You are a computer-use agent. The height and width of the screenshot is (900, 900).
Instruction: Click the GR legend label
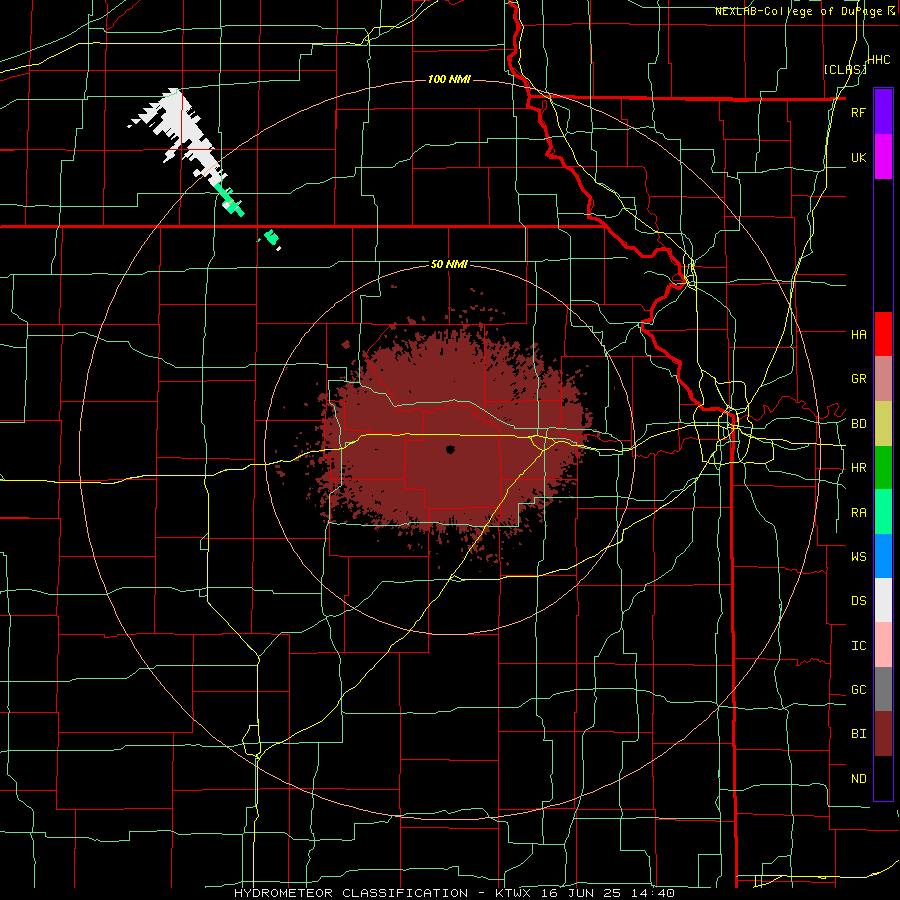click(859, 379)
